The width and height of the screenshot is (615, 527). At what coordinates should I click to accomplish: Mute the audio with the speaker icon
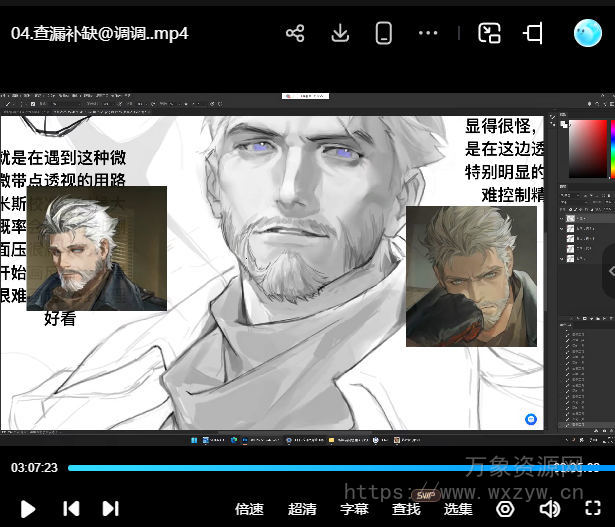coord(549,509)
